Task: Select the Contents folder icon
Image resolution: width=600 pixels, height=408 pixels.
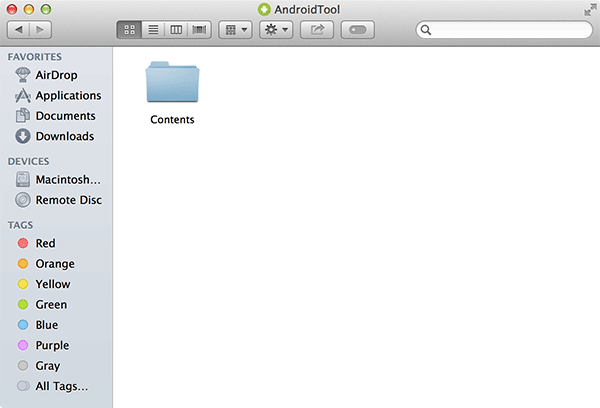Action: point(172,82)
